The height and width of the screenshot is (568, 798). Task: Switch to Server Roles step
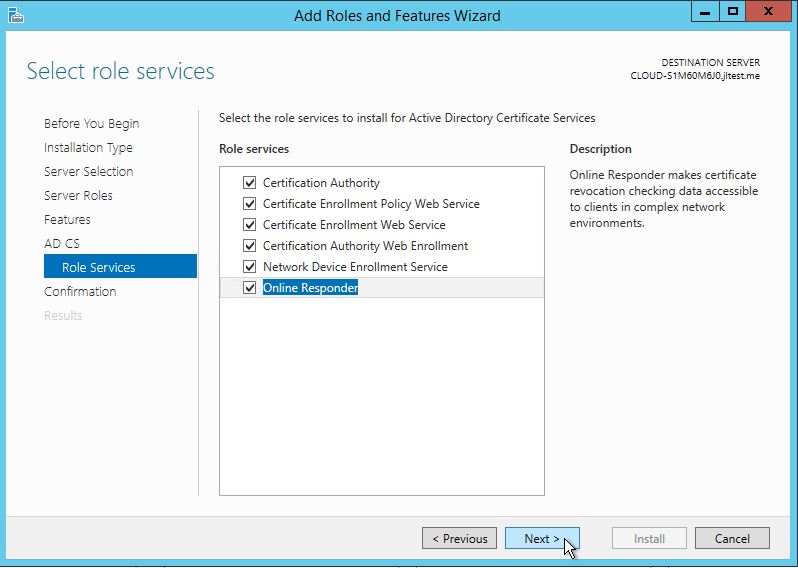tap(78, 195)
